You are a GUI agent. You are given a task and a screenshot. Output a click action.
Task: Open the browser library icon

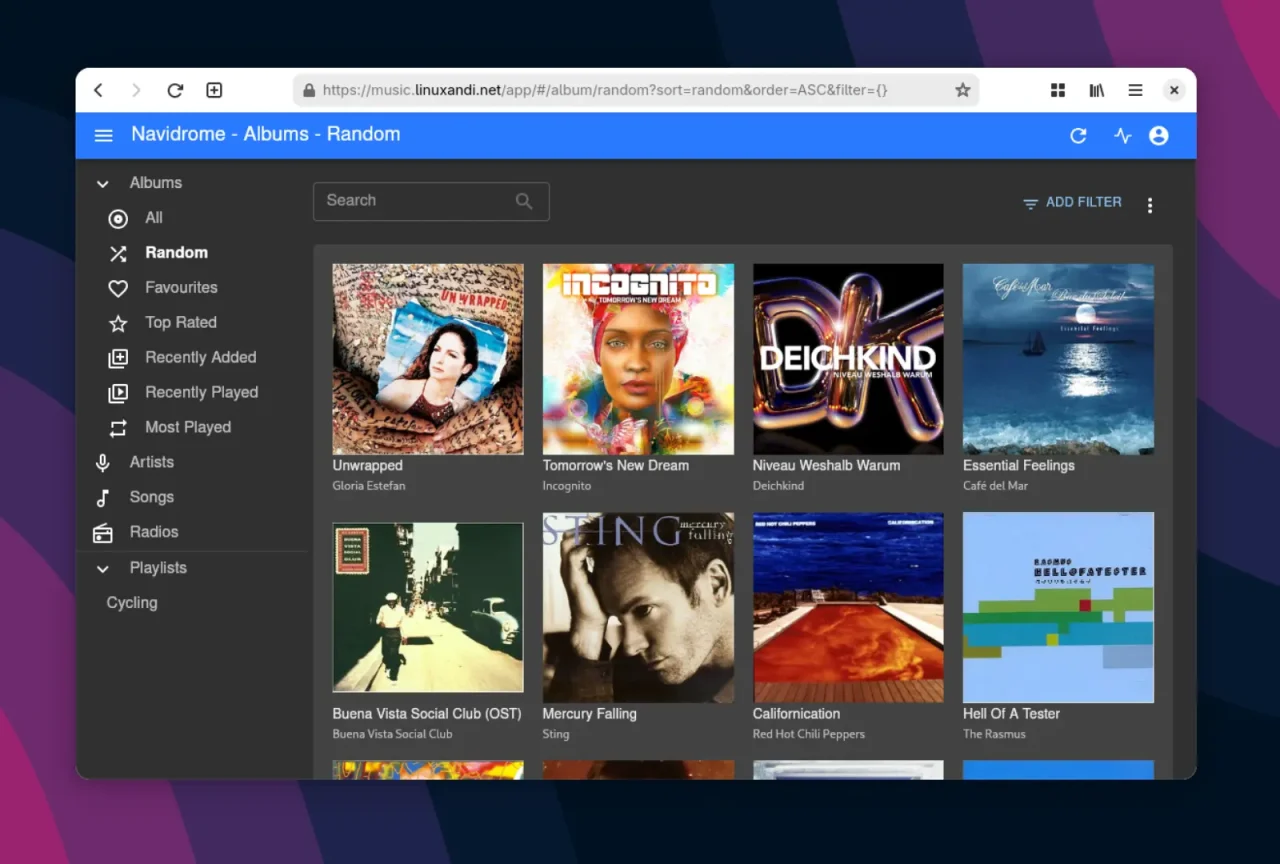(x=1097, y=90)
